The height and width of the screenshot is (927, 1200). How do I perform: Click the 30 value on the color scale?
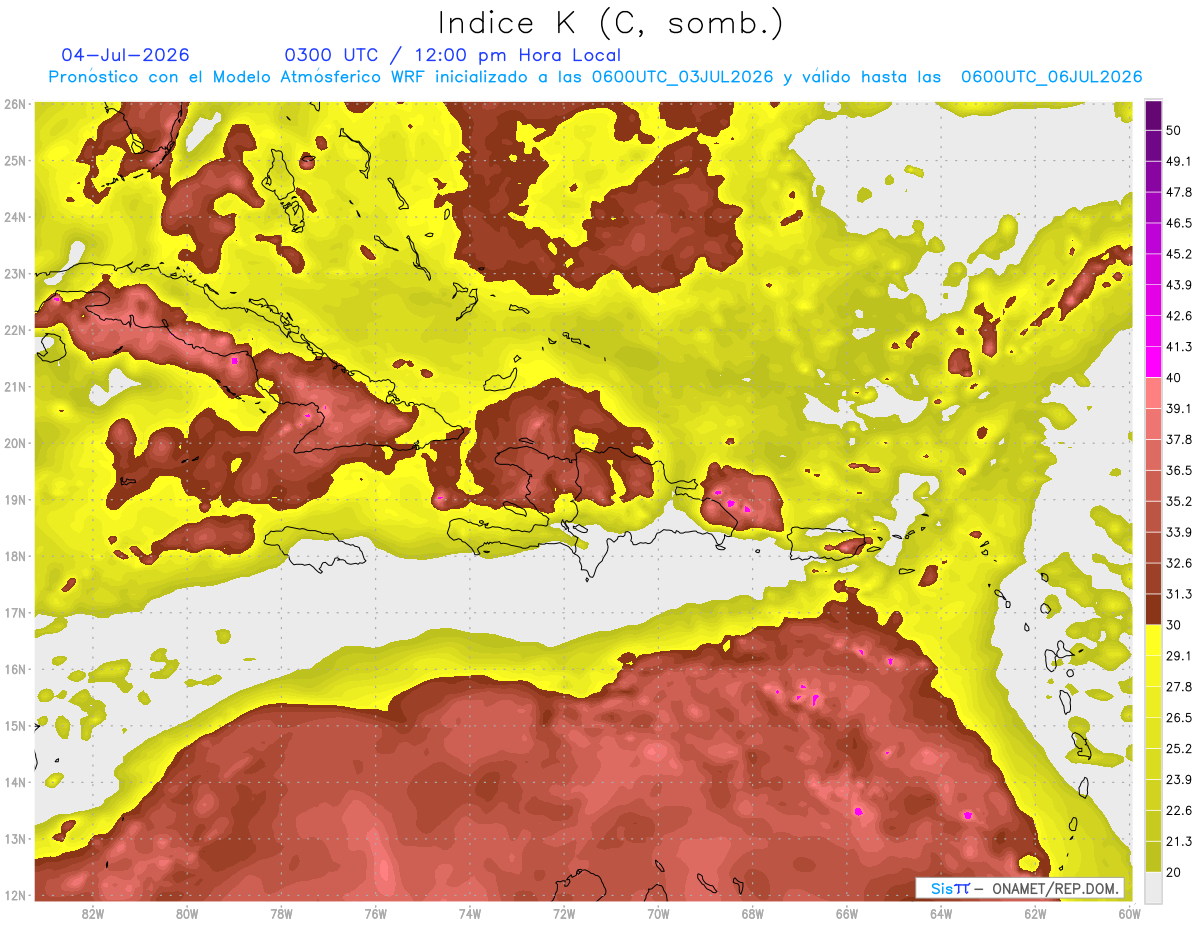(1174, 625)
